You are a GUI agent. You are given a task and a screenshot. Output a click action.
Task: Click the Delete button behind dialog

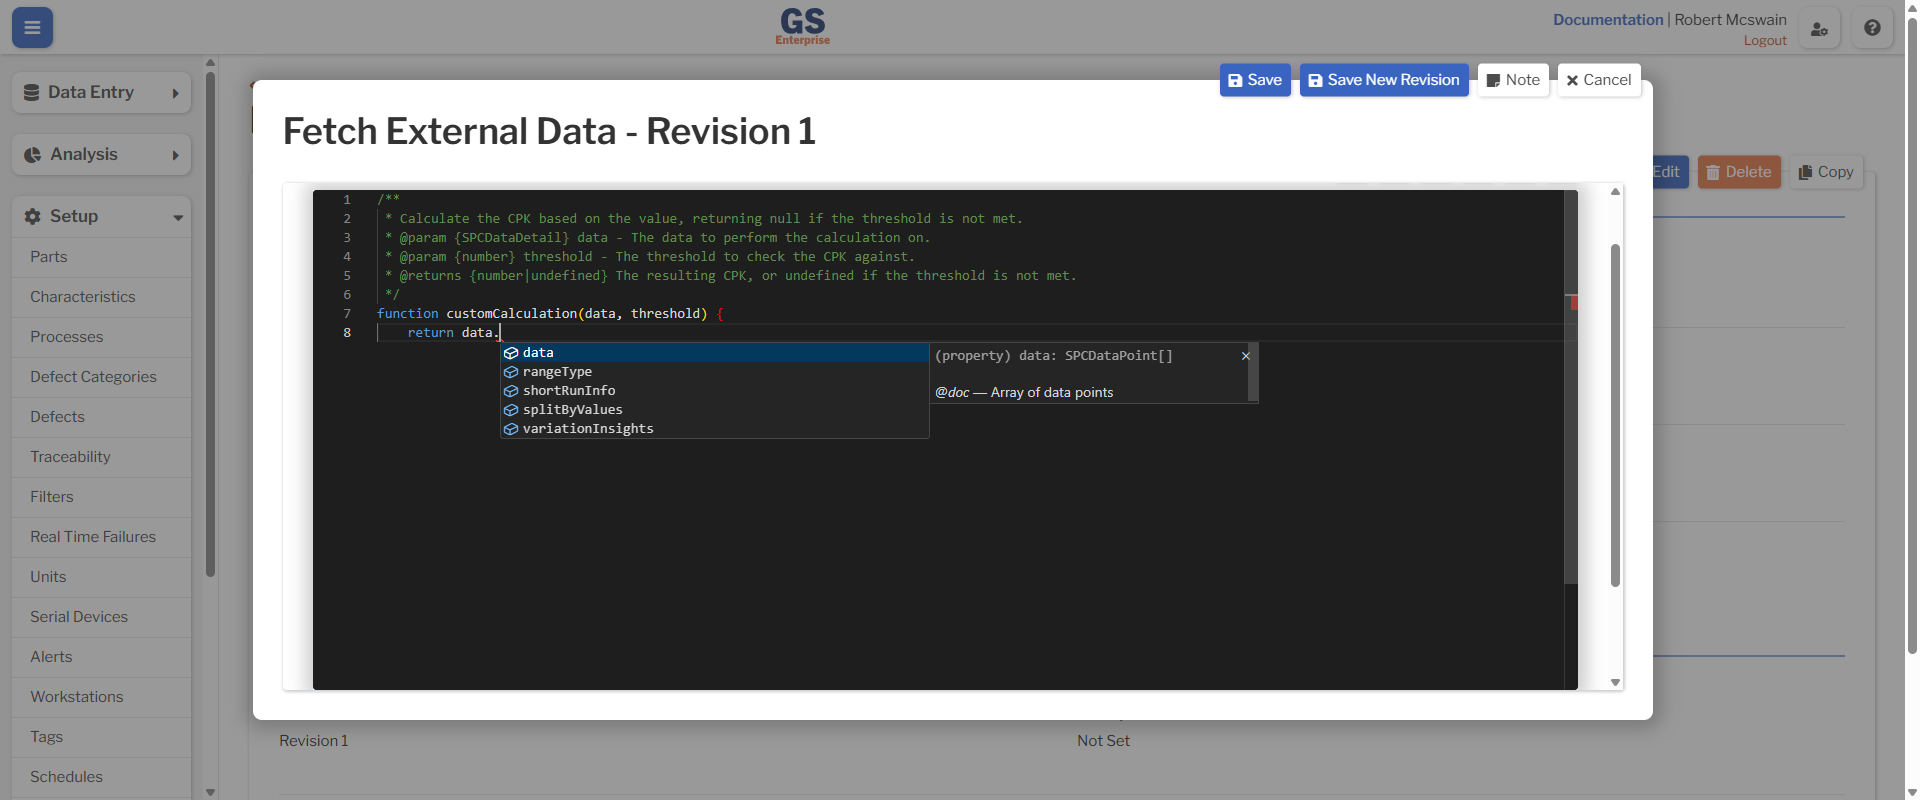click(x=1739, y=172)
